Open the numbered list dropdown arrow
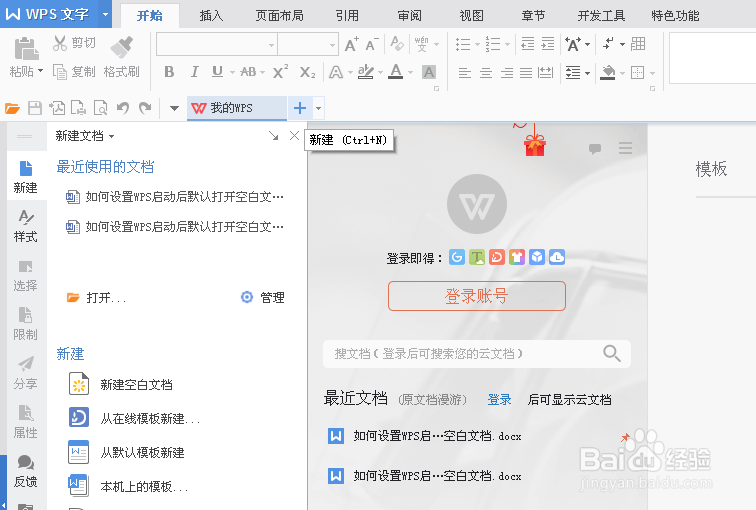The height and width of the screenshot is (510, 756). click(507, 45)
